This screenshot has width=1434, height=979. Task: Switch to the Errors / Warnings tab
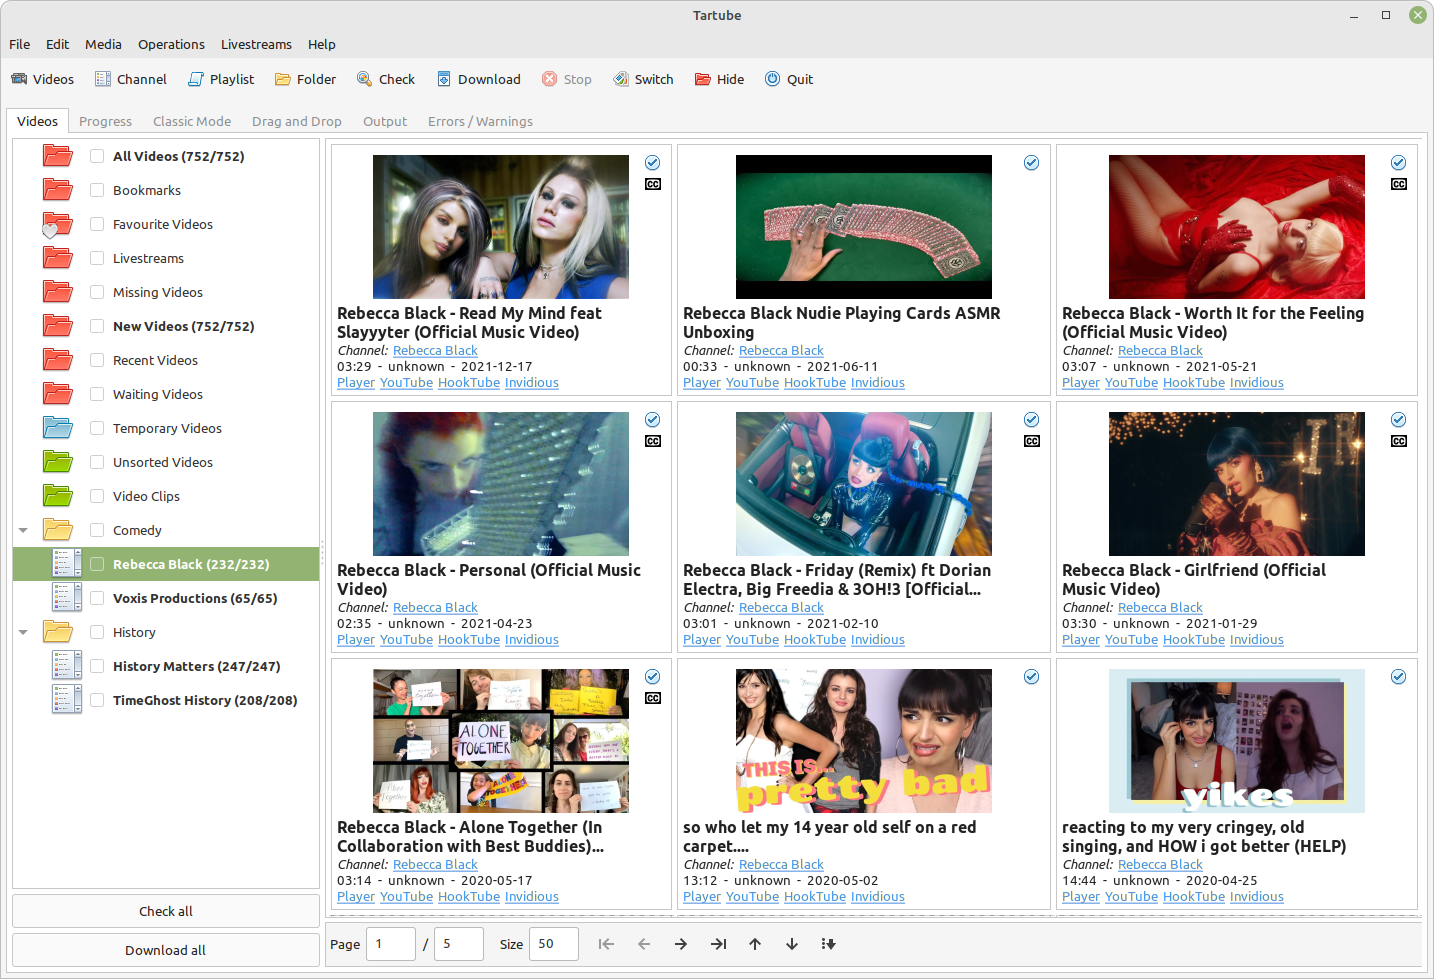click(480, 121)
